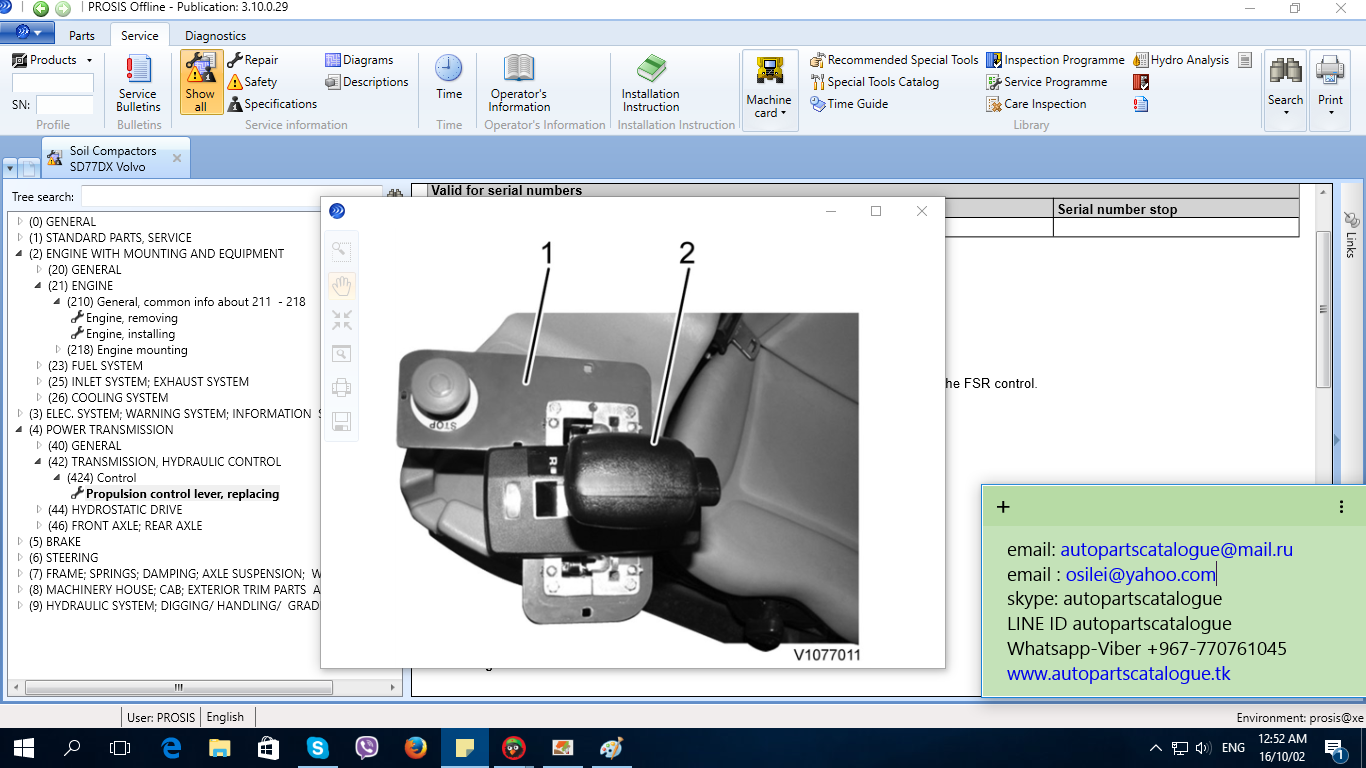Open Inspection Programme

tap(1055, 60)
